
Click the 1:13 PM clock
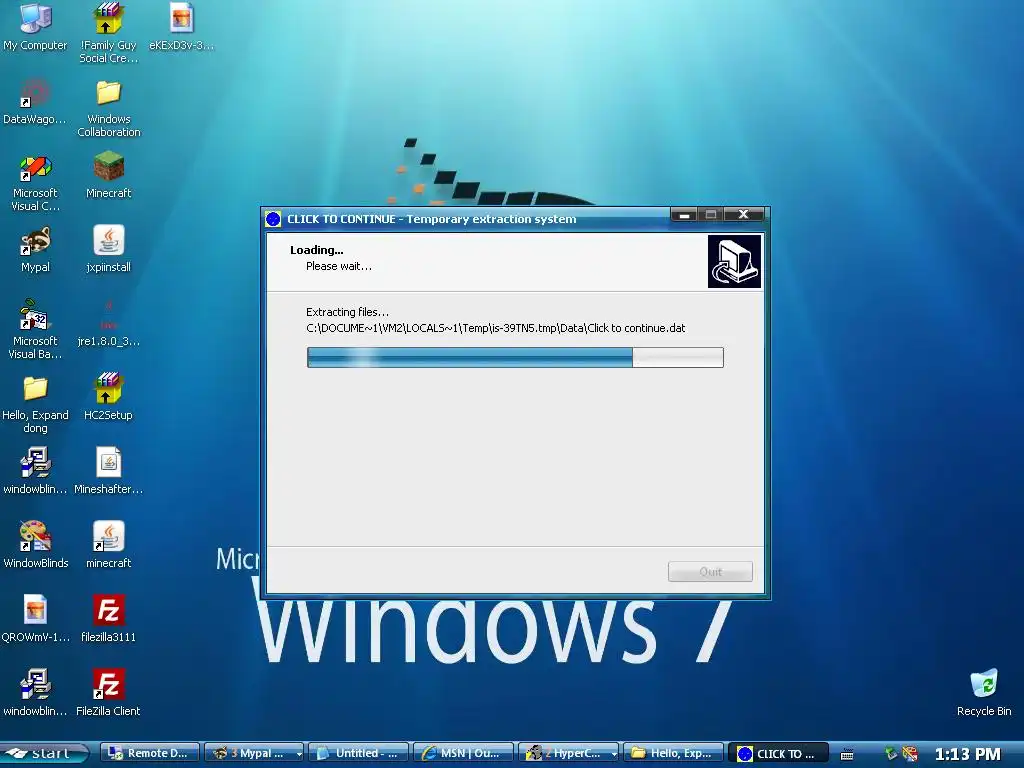(967, 754)
